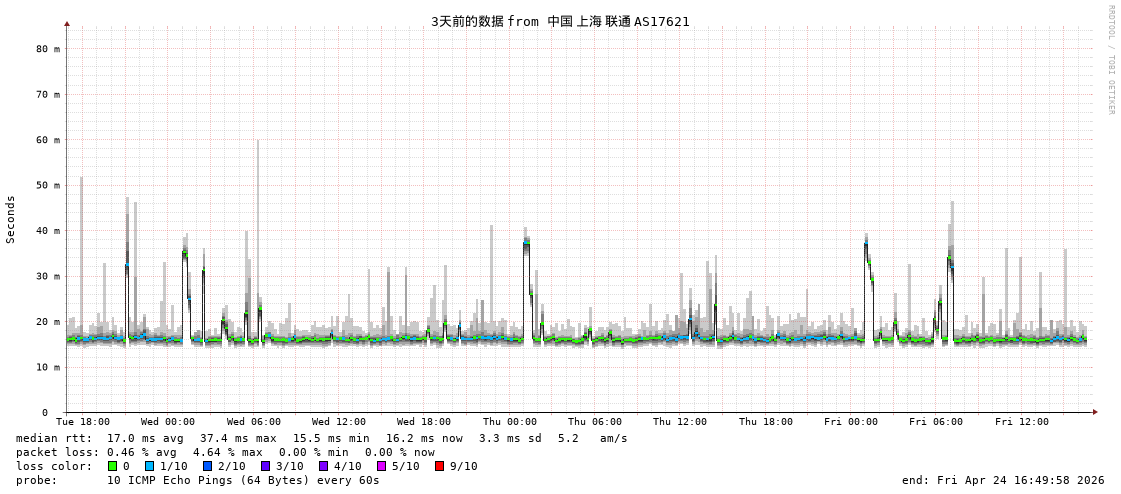This screenshot has height=494, width=1121.
Task: Click the light blue 1/10 loss swatch
Action: point(149,466)
